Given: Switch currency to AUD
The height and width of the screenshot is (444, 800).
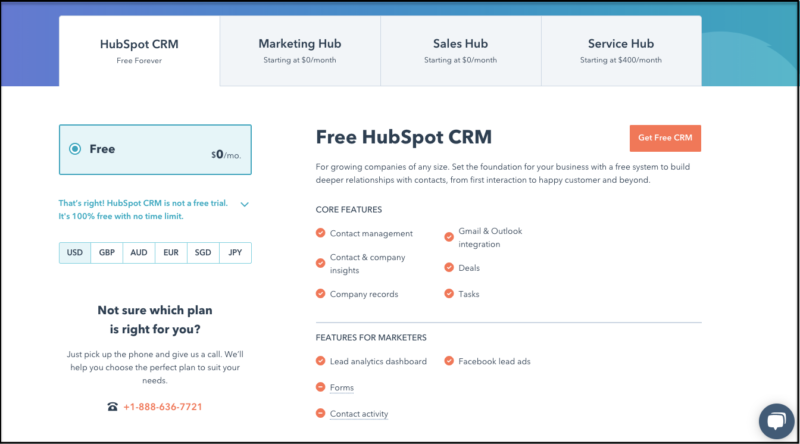Looking at the screenshot, I should pyautogui.click(x=139, y=253).
